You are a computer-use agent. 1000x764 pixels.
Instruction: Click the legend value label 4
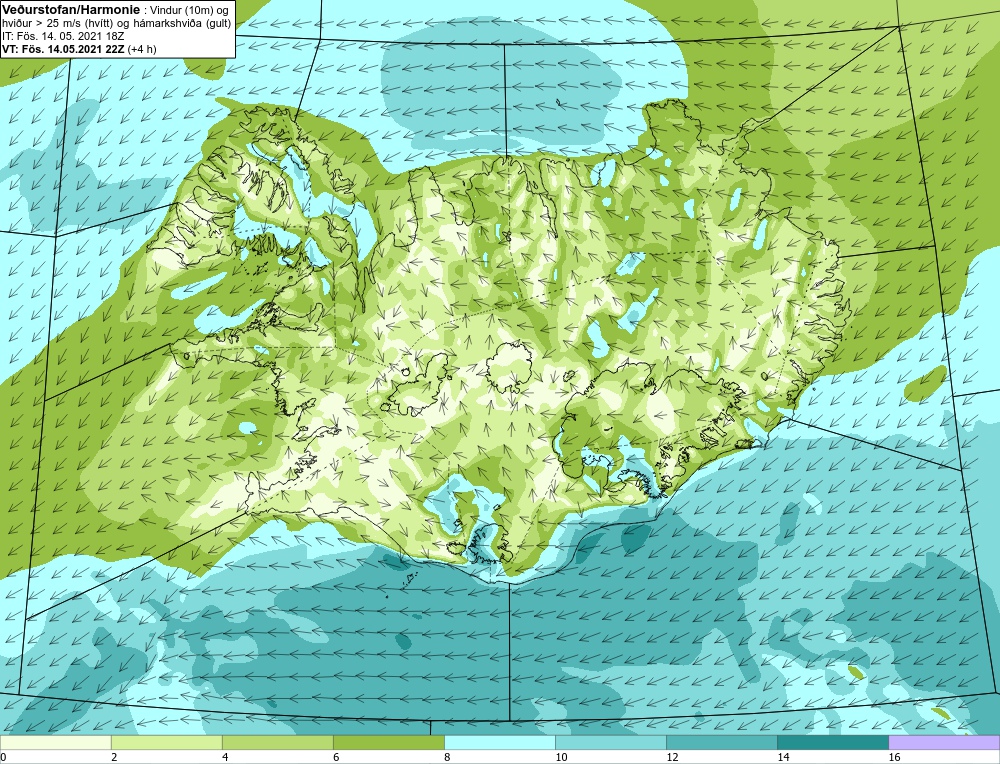pos(225,757)
